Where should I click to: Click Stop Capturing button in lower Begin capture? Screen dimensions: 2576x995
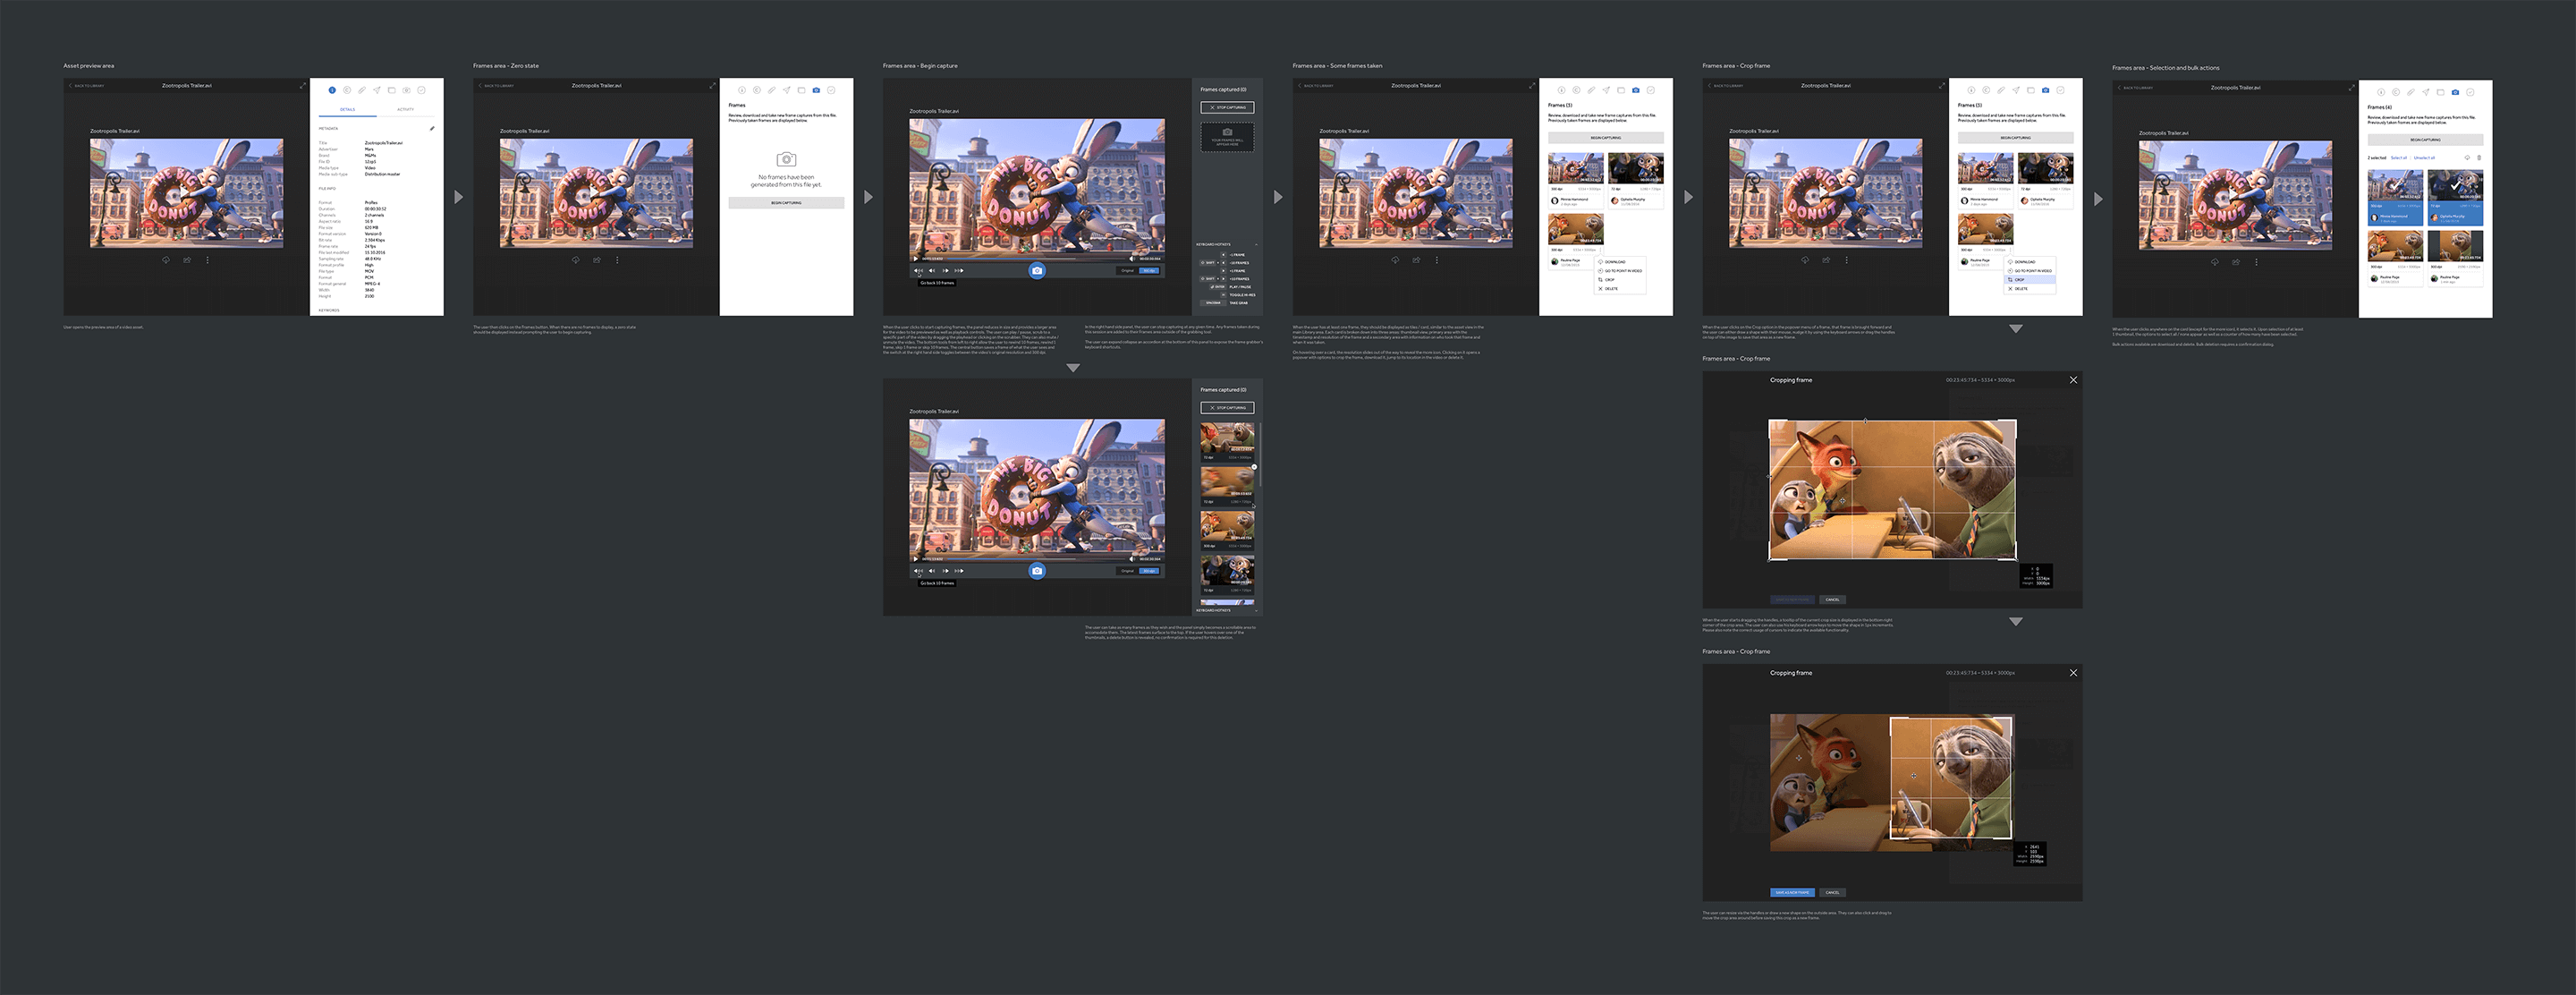1227,408
